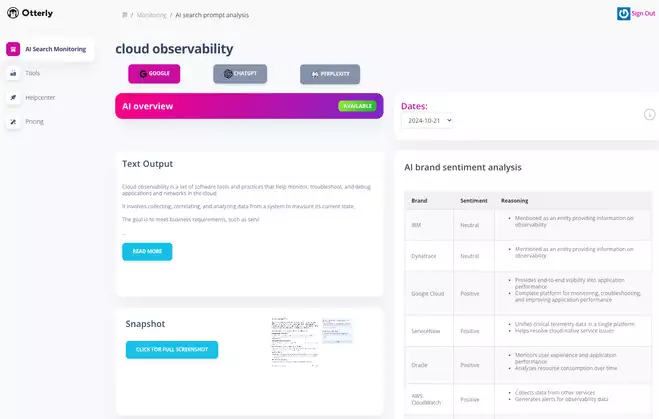Select the Helpcenter menu item
The image size is (659, 419).
point(40,98)
